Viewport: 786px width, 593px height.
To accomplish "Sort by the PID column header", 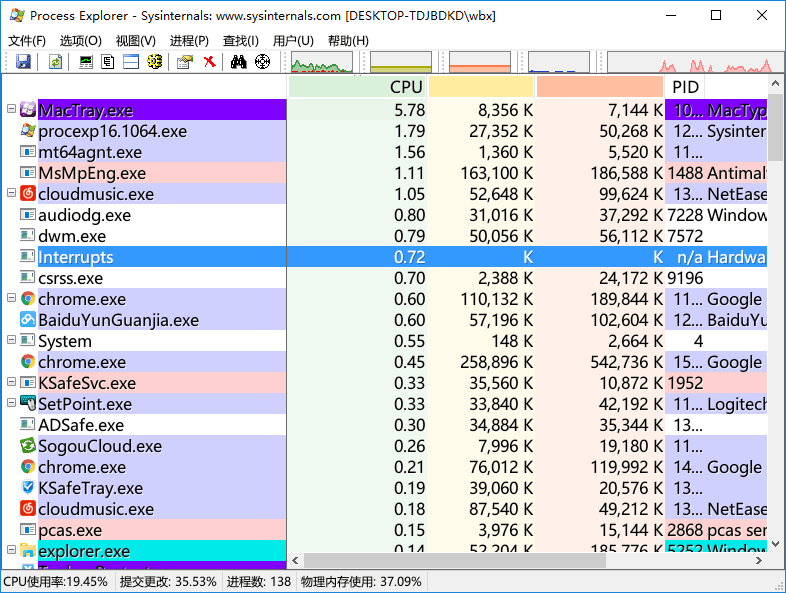I will [x=685, y=87].
